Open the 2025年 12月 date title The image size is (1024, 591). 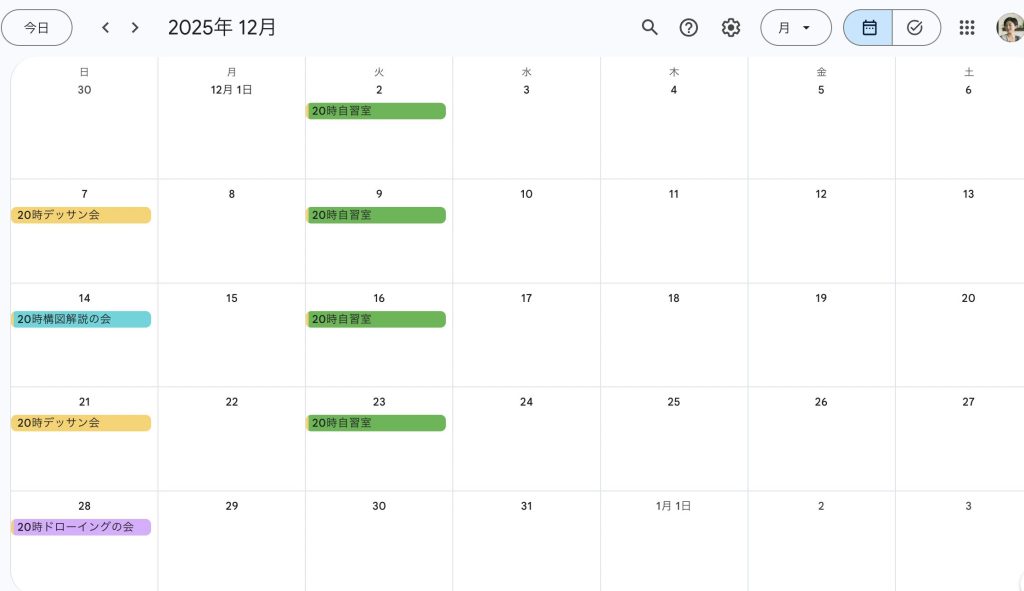[x=222, y=28]
